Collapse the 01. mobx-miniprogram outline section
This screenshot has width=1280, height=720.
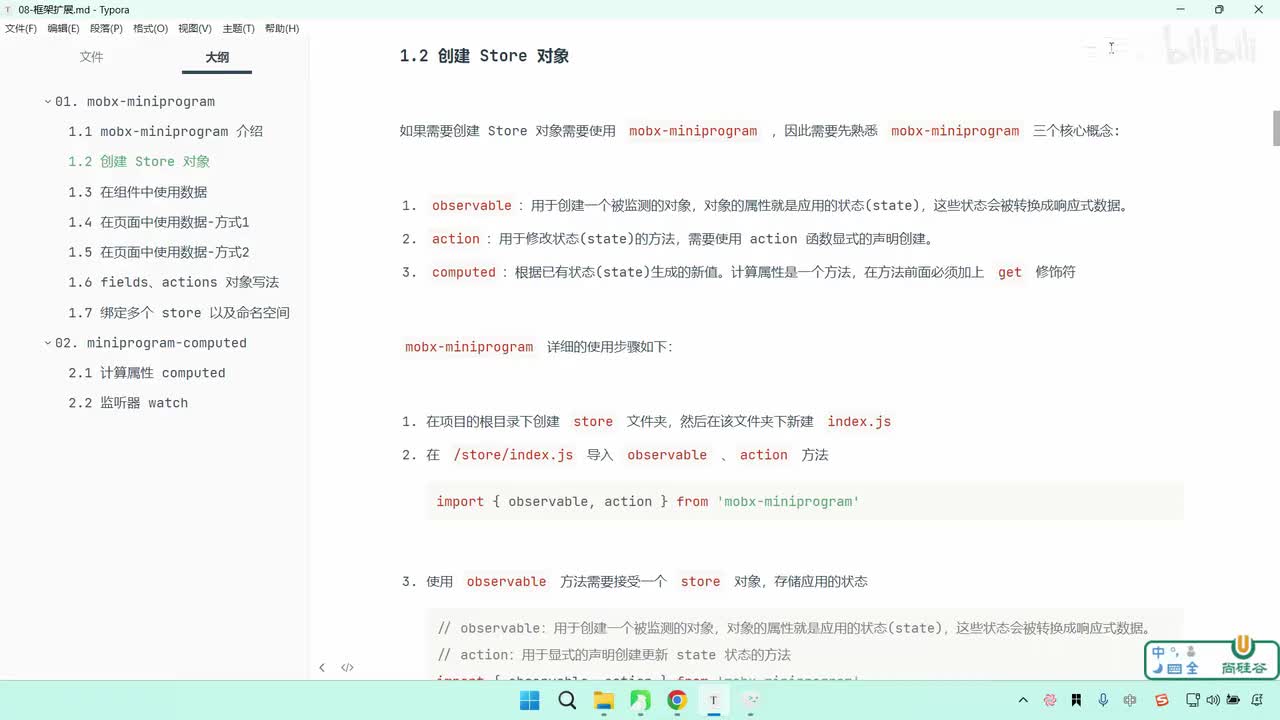(47, 102)
